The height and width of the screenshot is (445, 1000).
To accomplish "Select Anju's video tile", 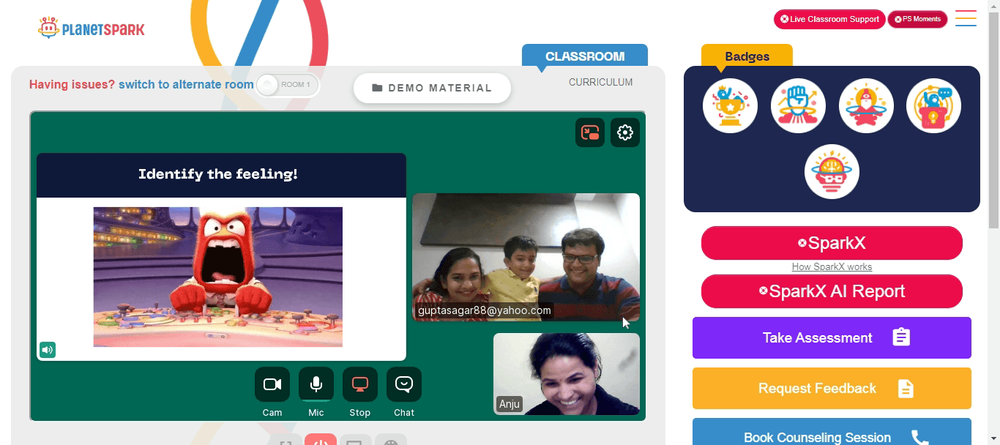I will click(x=566, y=374).
